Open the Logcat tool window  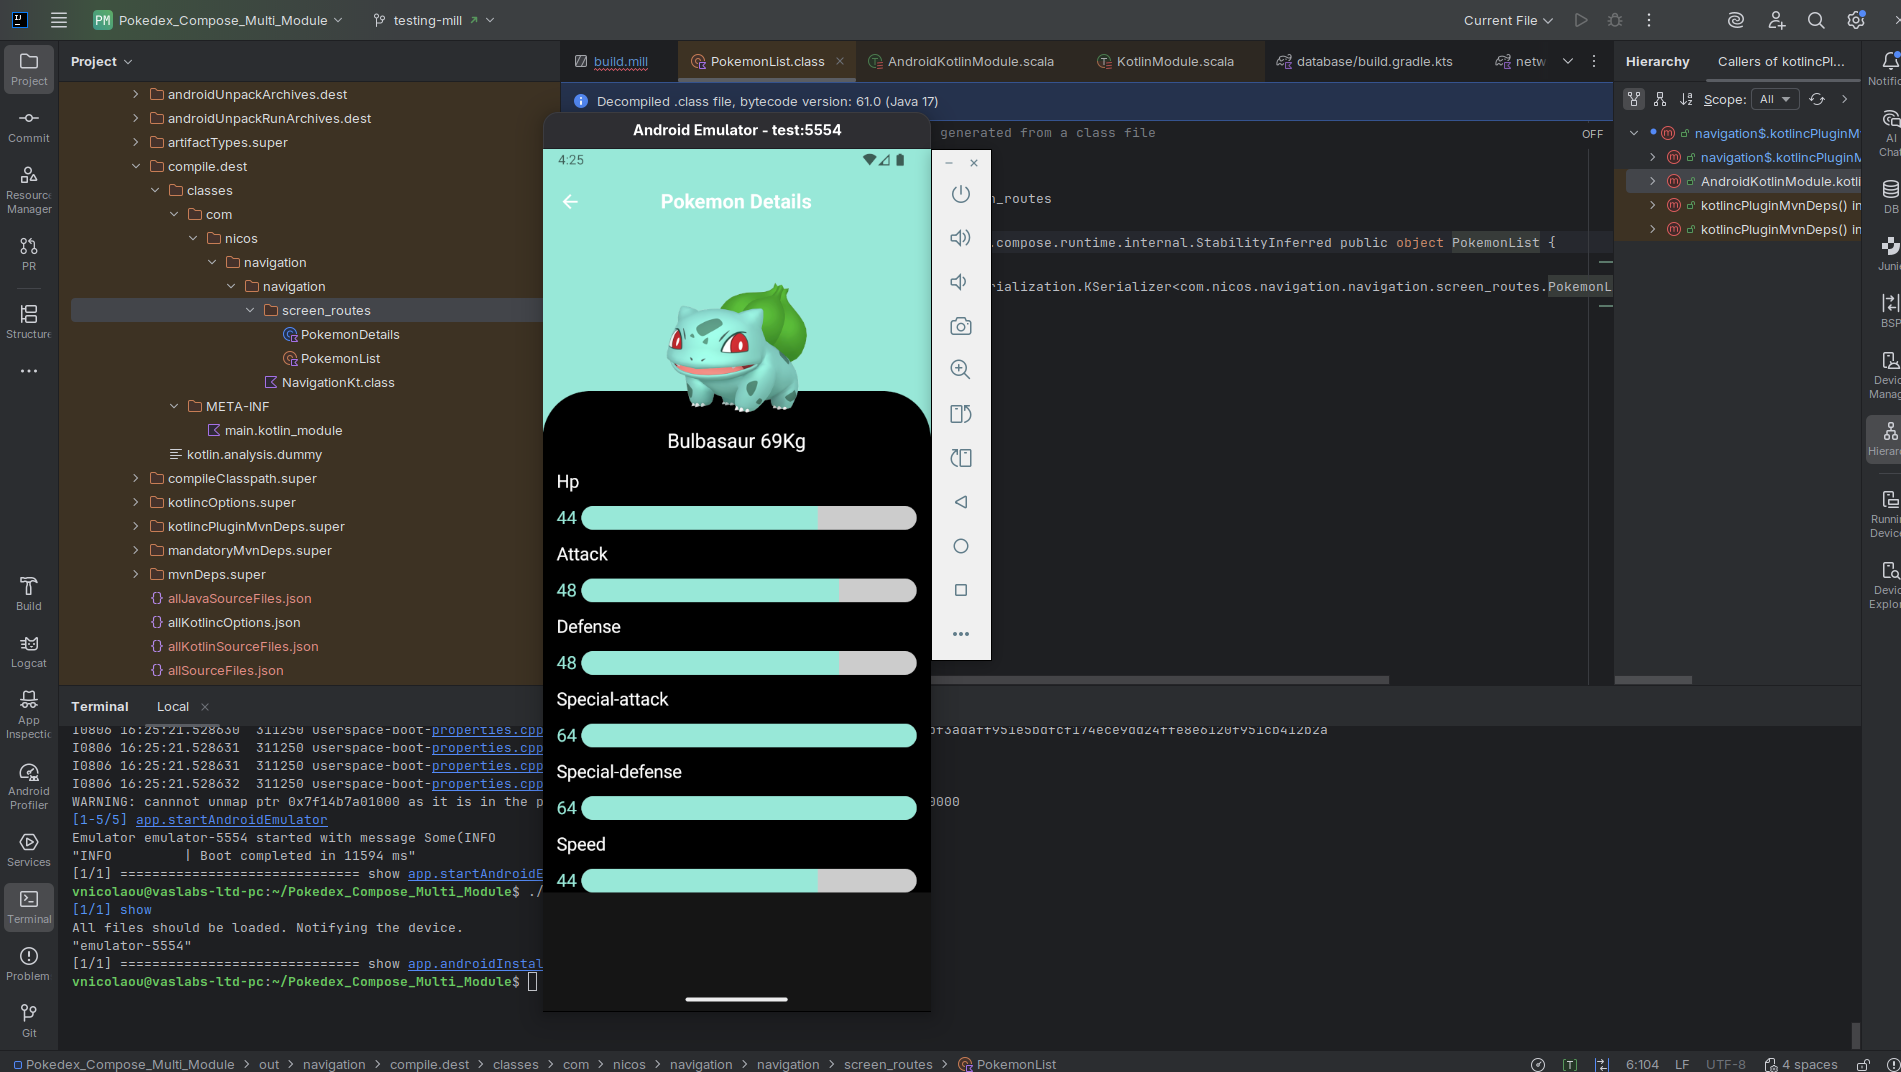point(29,651)
